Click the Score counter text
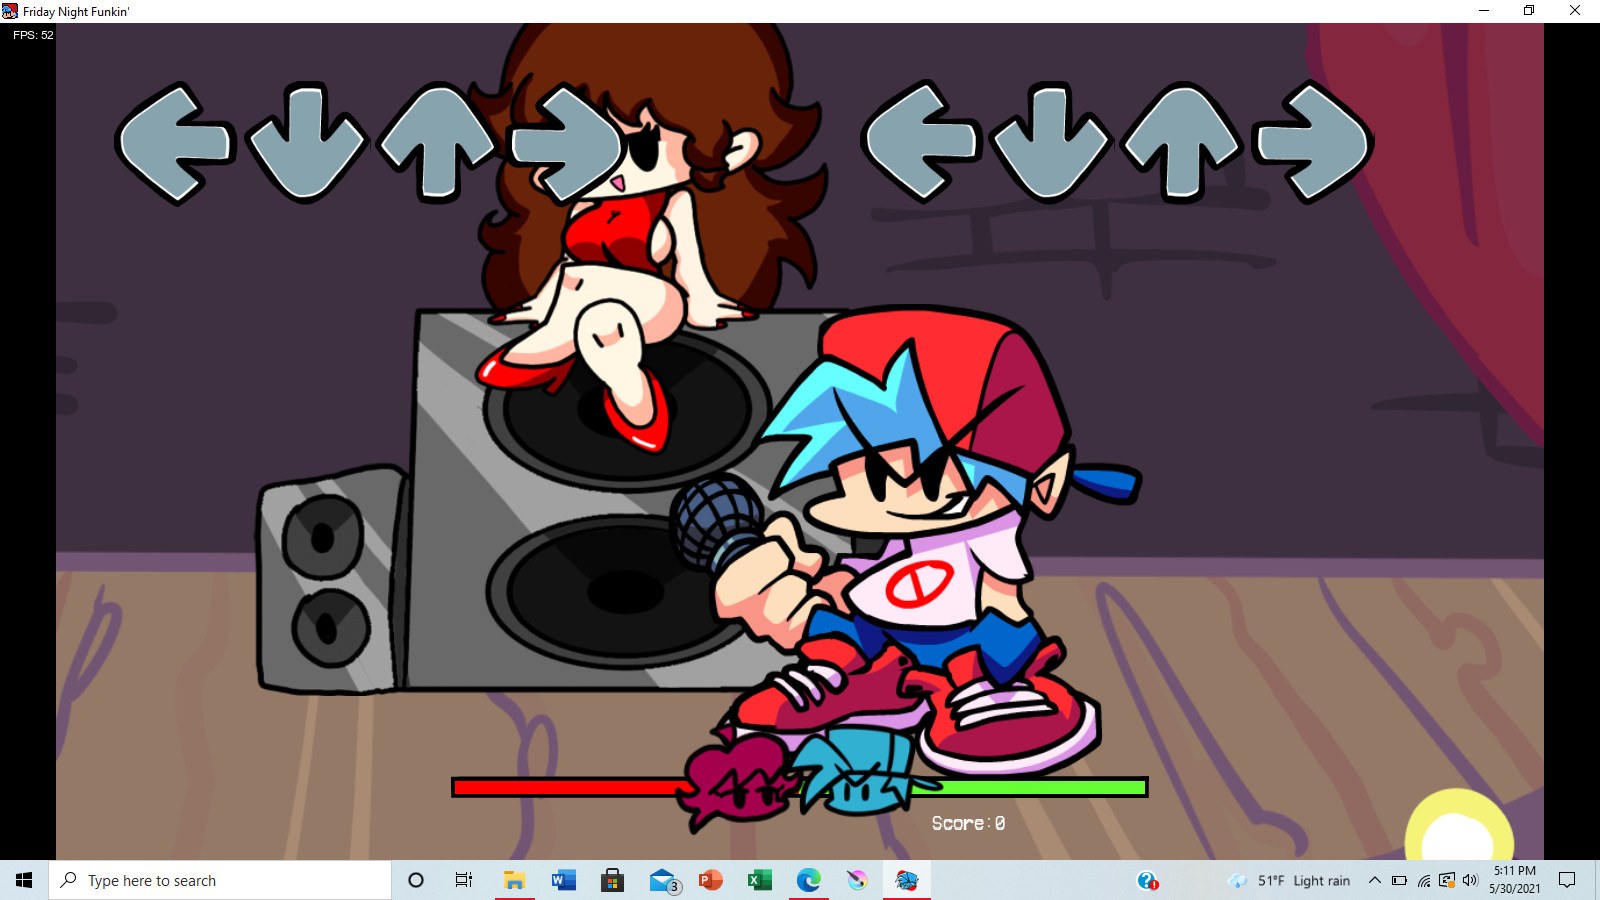This screenshot has height=900, width=1600. point(968,823)
